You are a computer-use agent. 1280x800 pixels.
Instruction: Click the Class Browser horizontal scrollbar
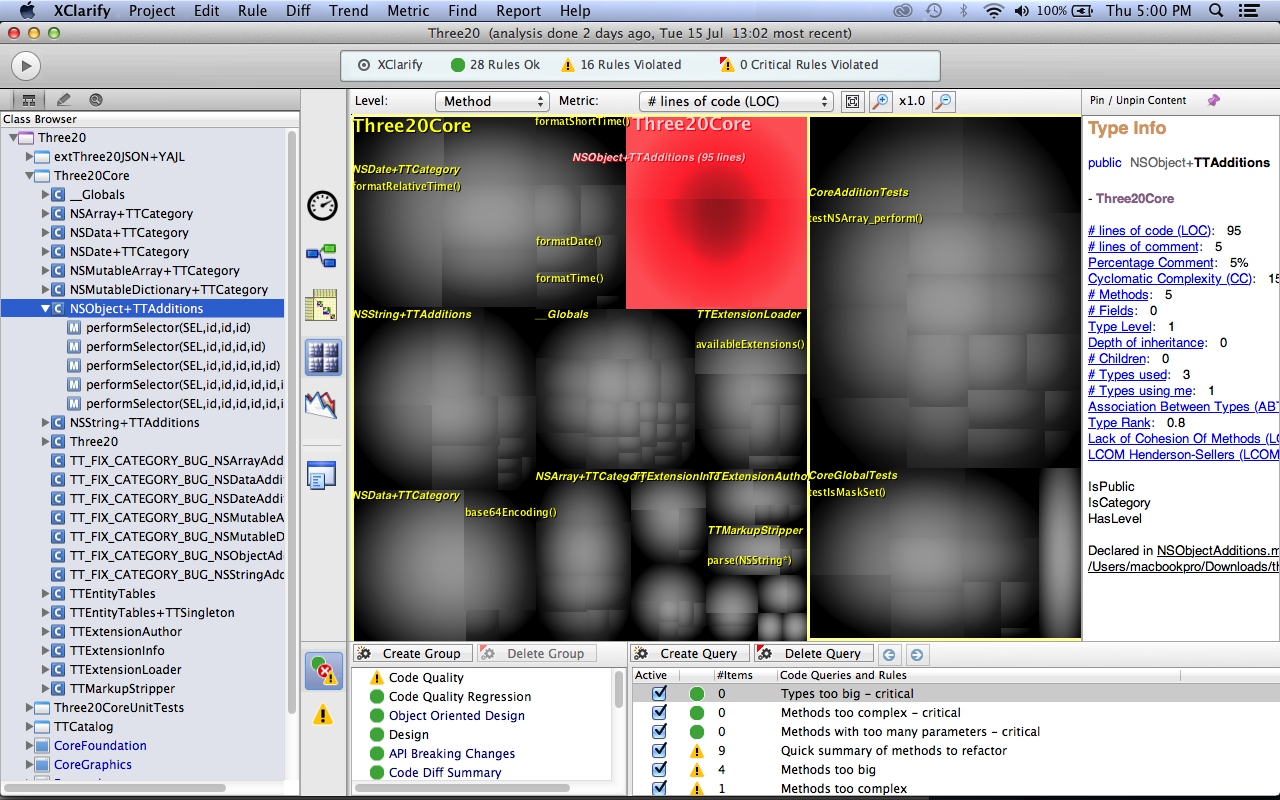coord(115,788)
